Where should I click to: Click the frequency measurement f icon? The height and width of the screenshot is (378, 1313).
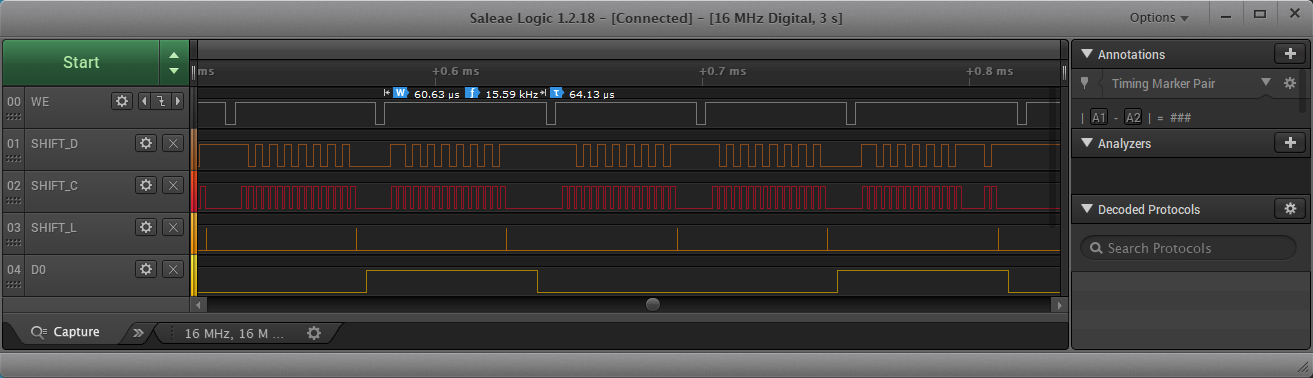tap(472, 93)
